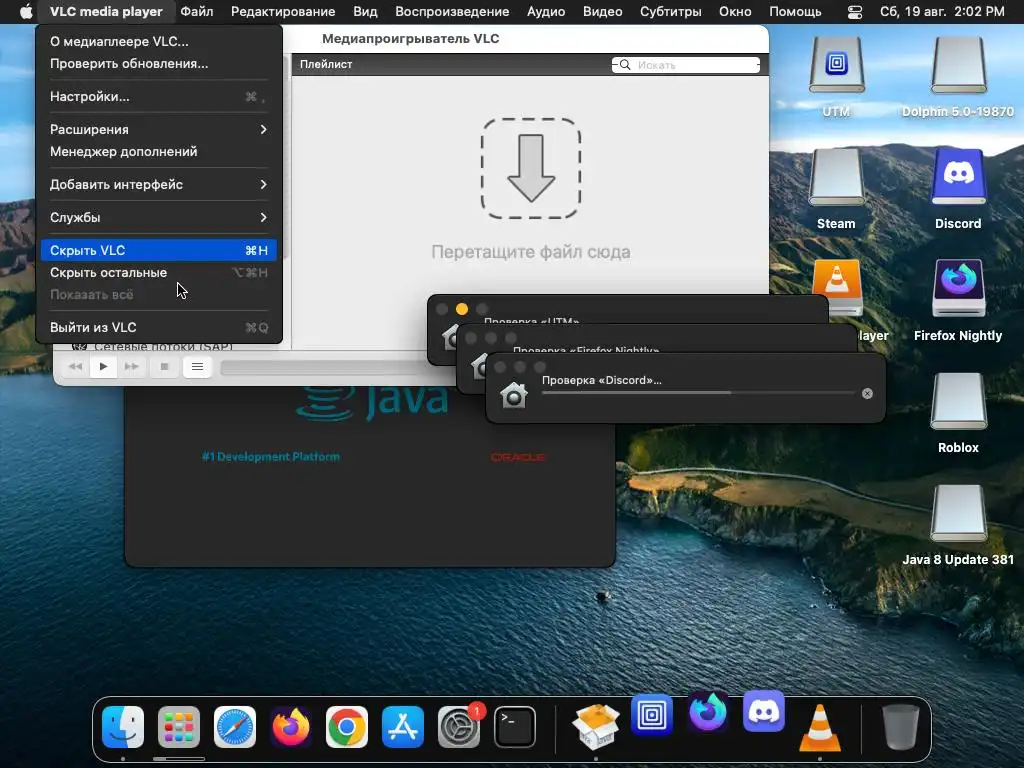Open the Apple menu
1024x768 pixels.
click(x=25, y=11)
